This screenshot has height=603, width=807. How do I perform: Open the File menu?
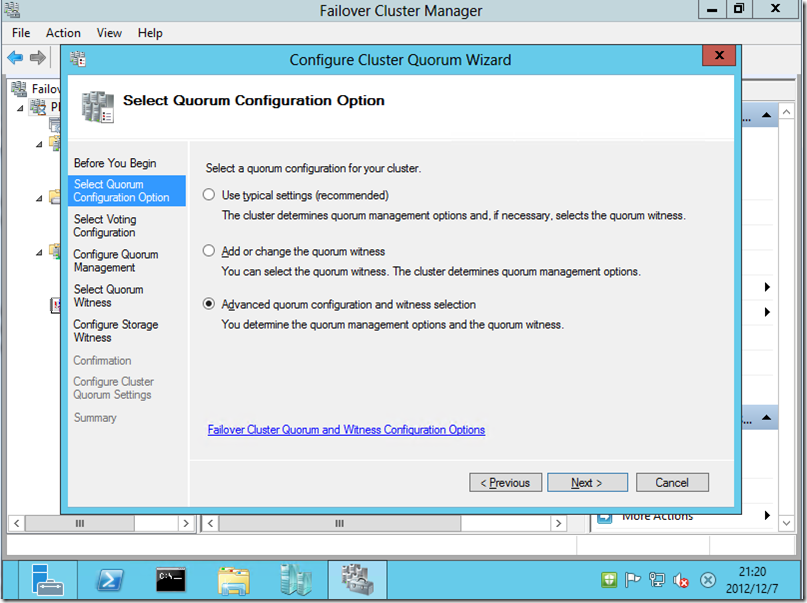(21, 33)
